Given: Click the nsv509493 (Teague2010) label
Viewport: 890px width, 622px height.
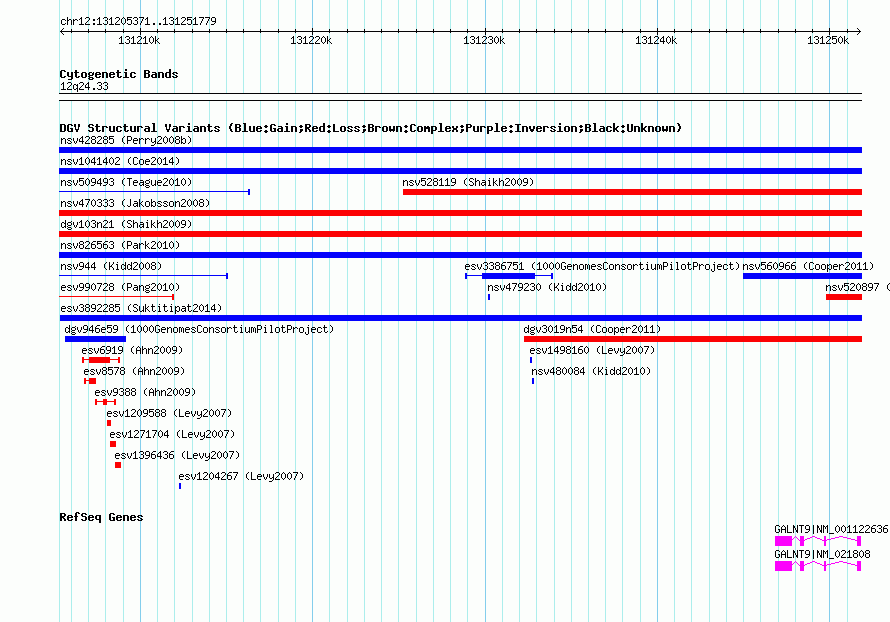Looking at the screenshot, I should point(126,182).
